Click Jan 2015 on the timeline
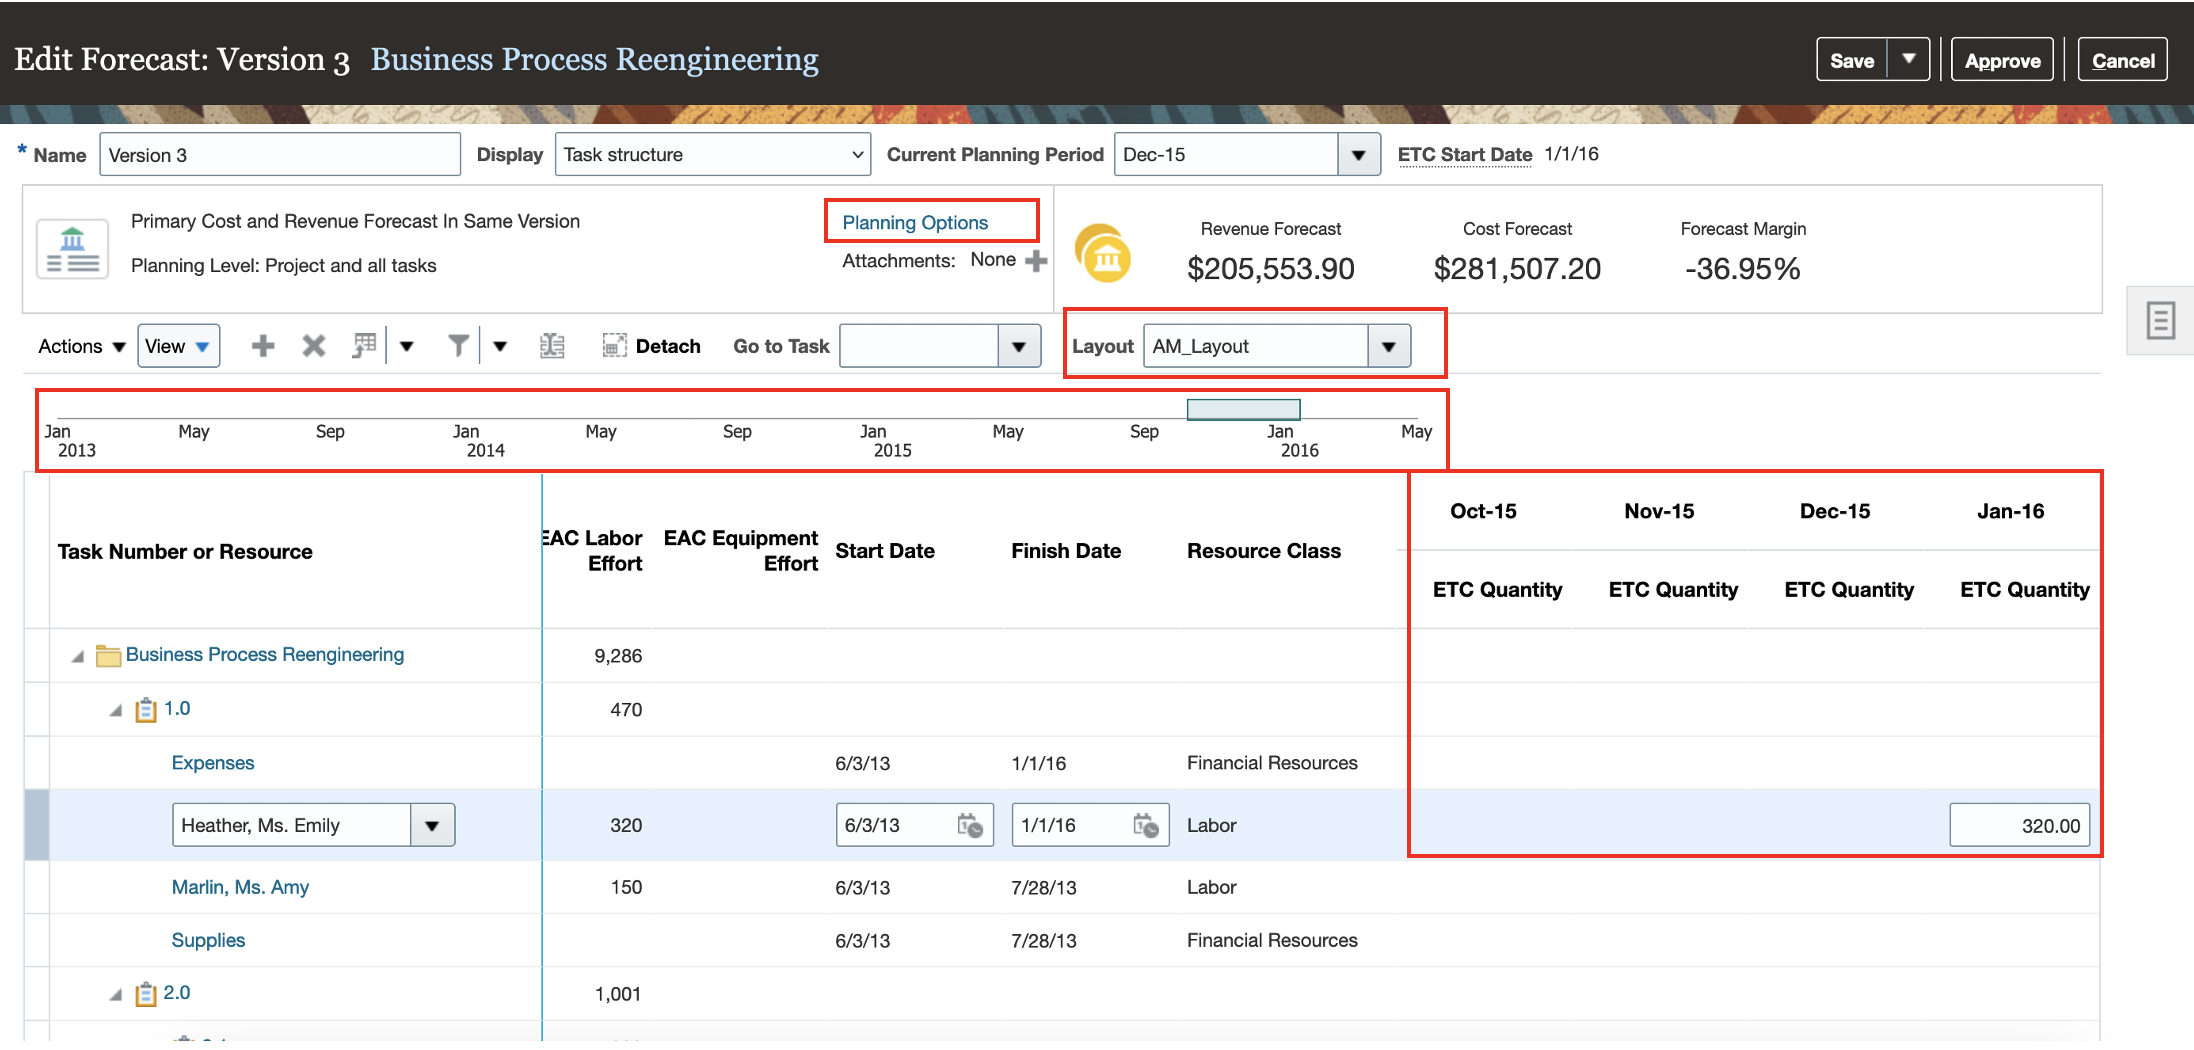 (885, 441)
